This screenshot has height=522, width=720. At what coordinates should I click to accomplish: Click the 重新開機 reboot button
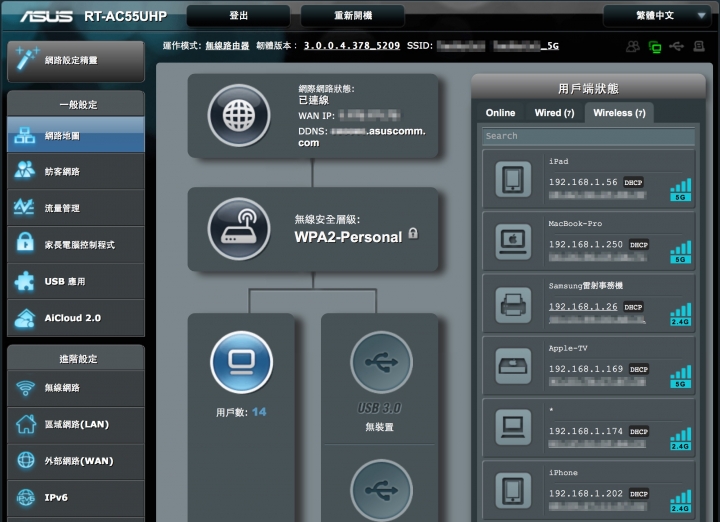(353, 16)
